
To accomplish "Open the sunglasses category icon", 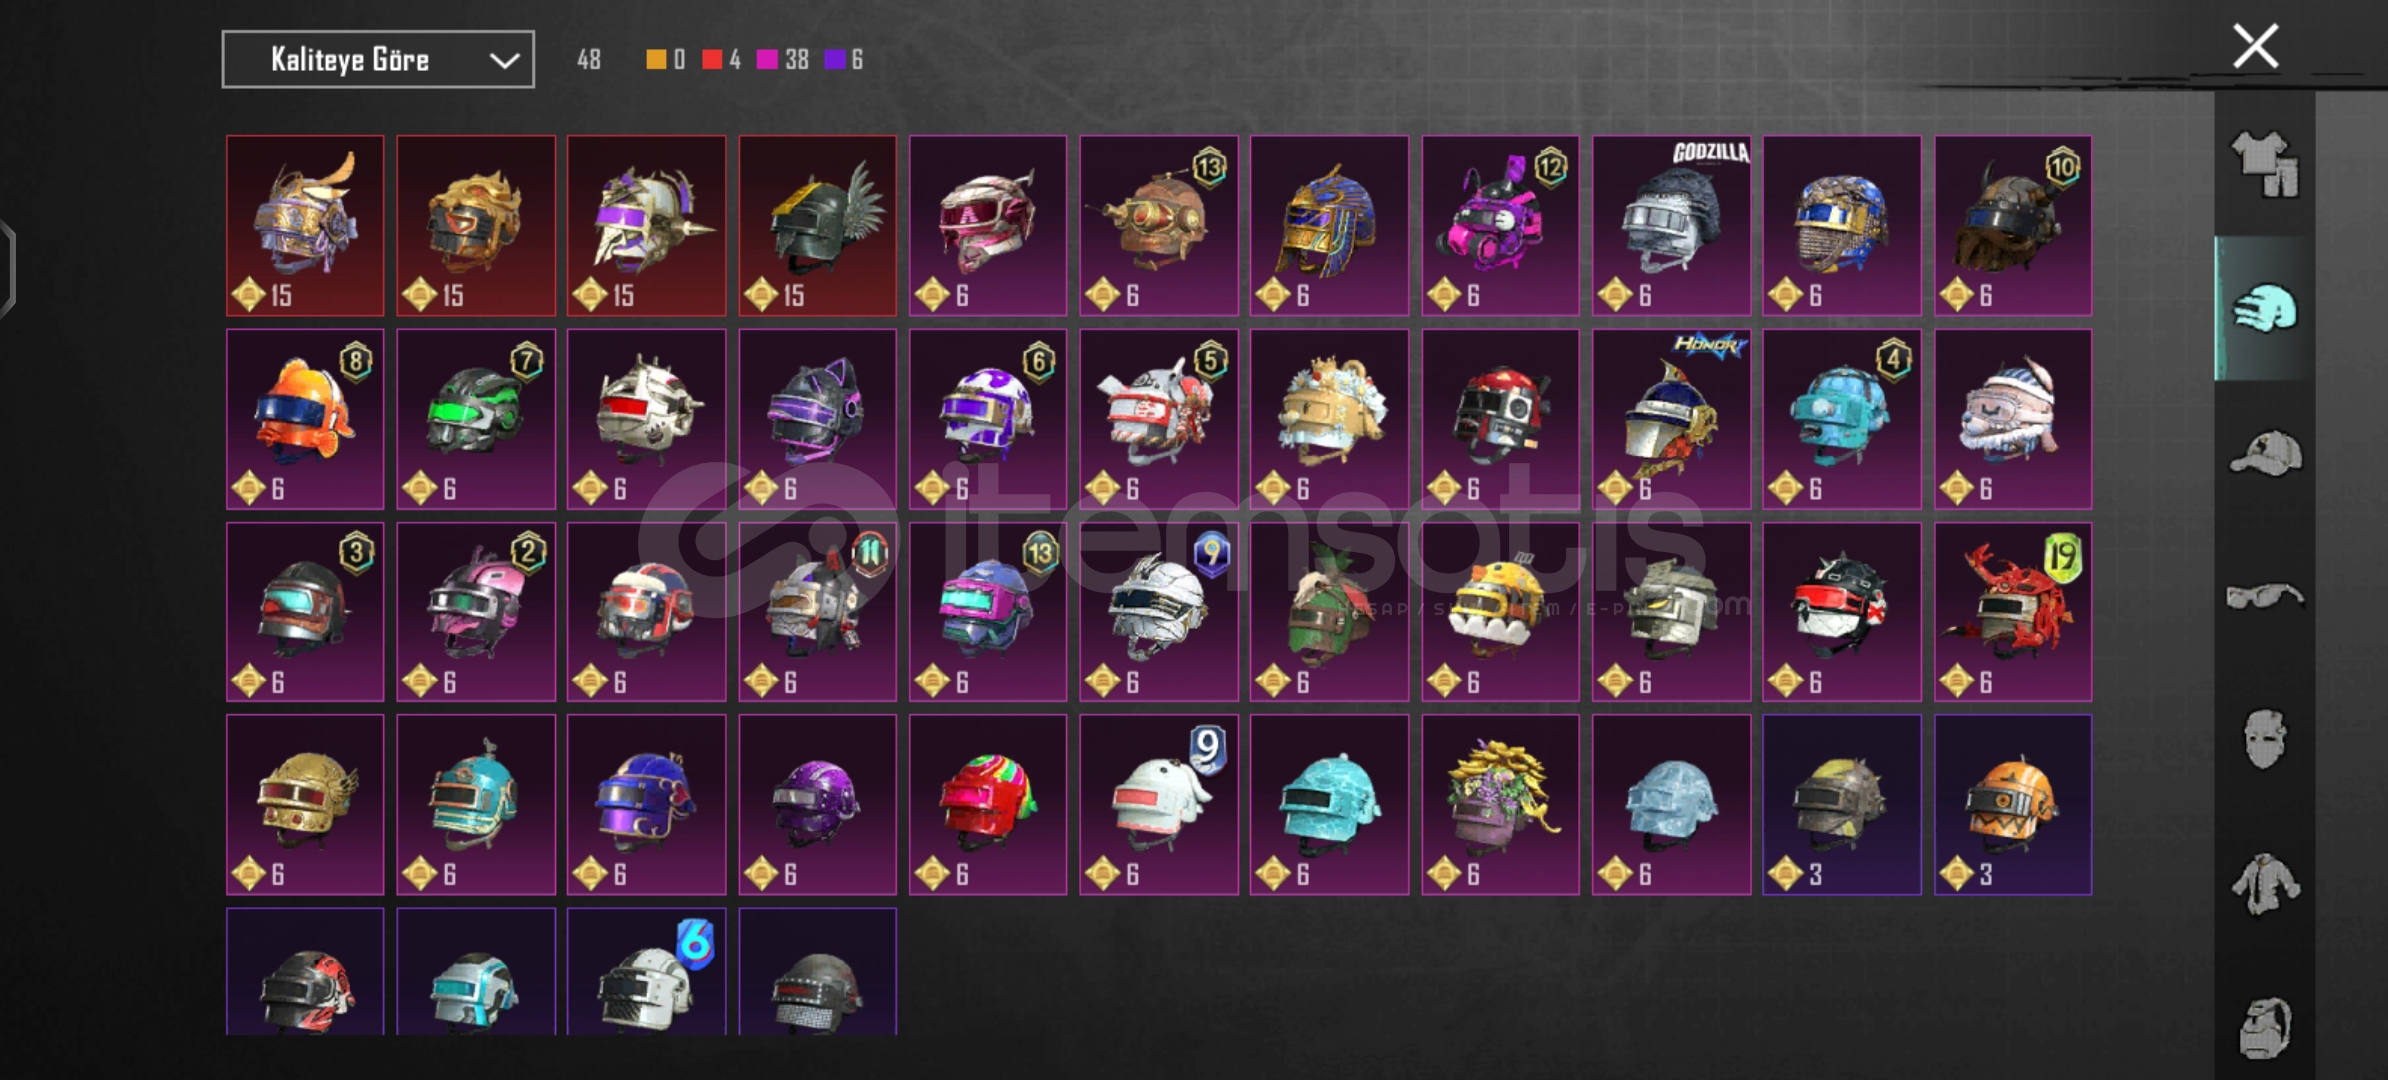I will click(x=2265, y=597).
